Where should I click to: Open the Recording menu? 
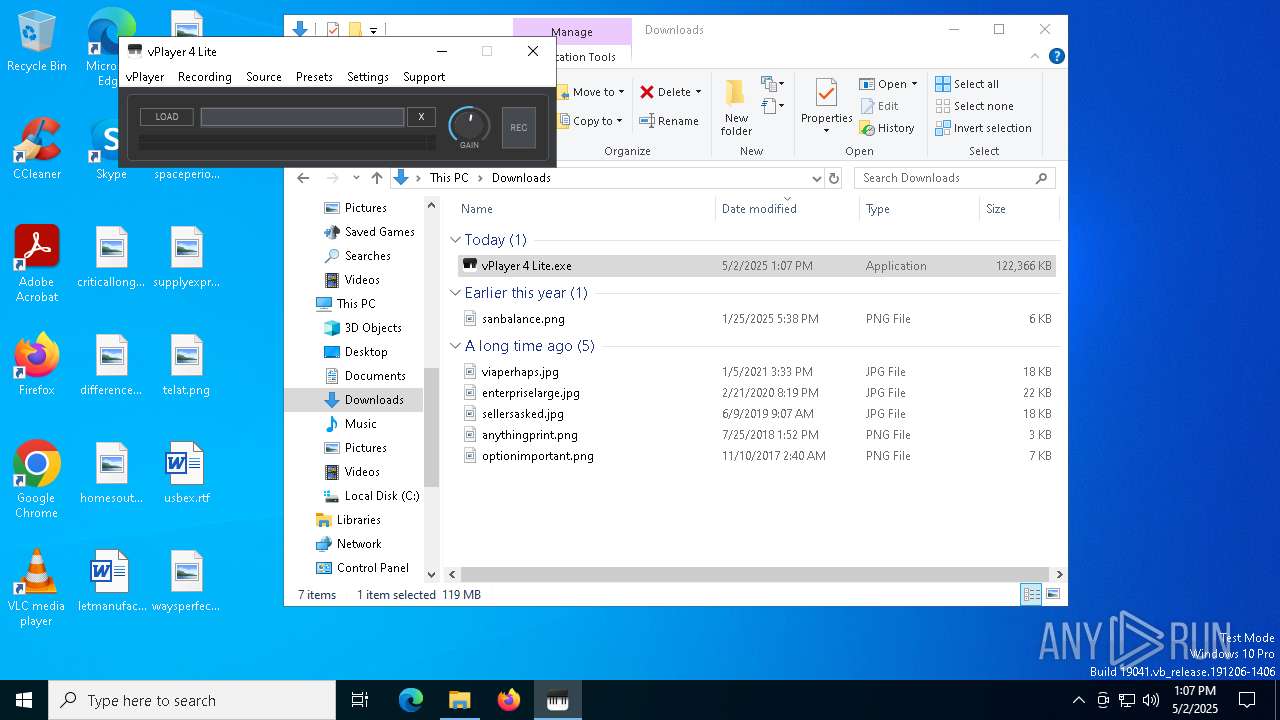click(x=205, y=77)
